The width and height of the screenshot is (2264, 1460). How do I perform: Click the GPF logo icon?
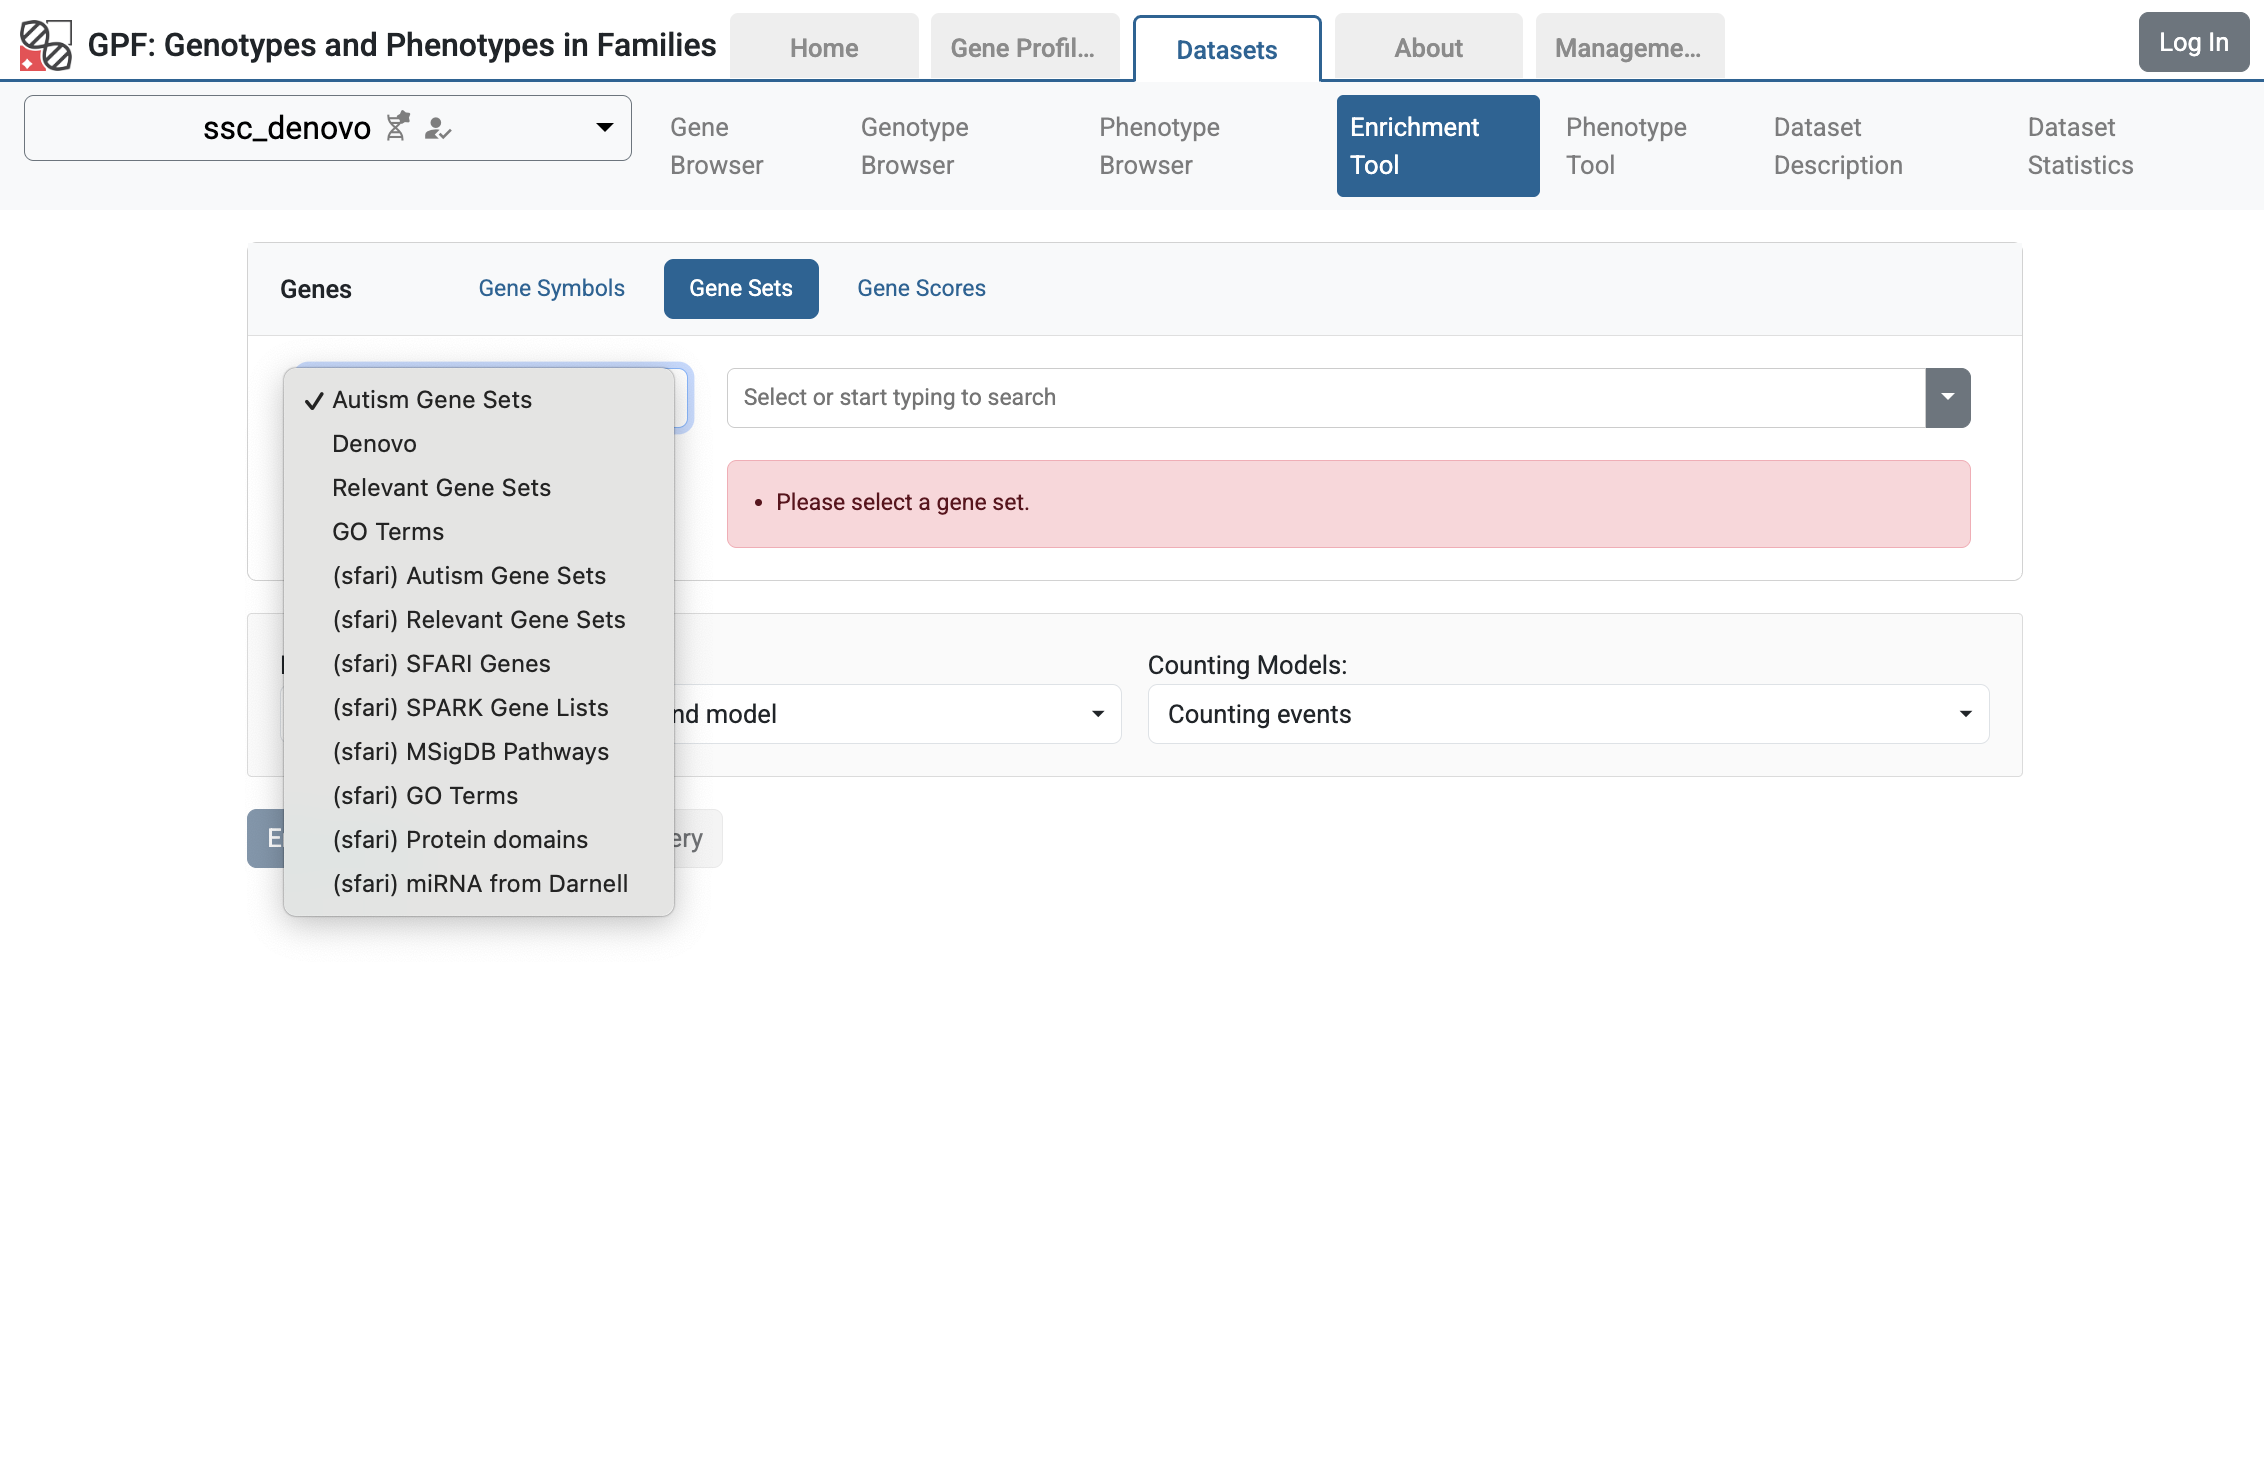point(46,43)
